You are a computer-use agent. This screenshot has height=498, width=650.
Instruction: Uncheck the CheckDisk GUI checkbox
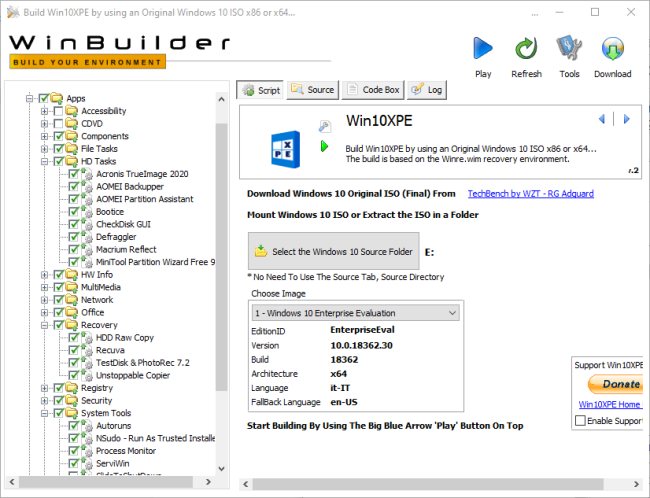click(73, 224)
